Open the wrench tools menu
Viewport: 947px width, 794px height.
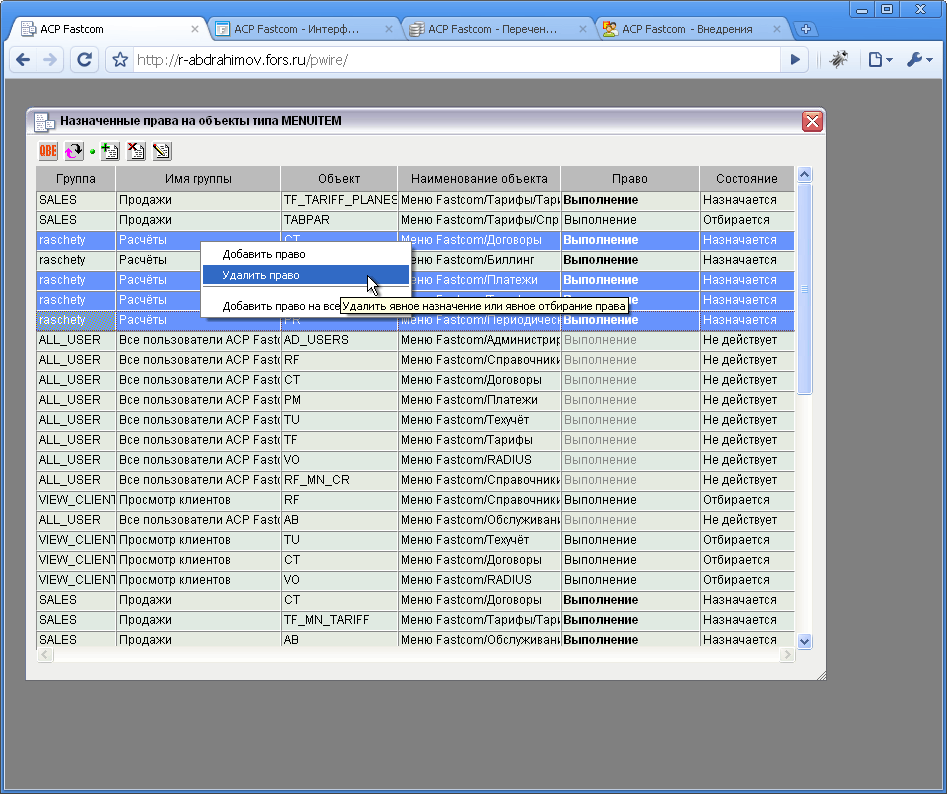tap(919, 59)
